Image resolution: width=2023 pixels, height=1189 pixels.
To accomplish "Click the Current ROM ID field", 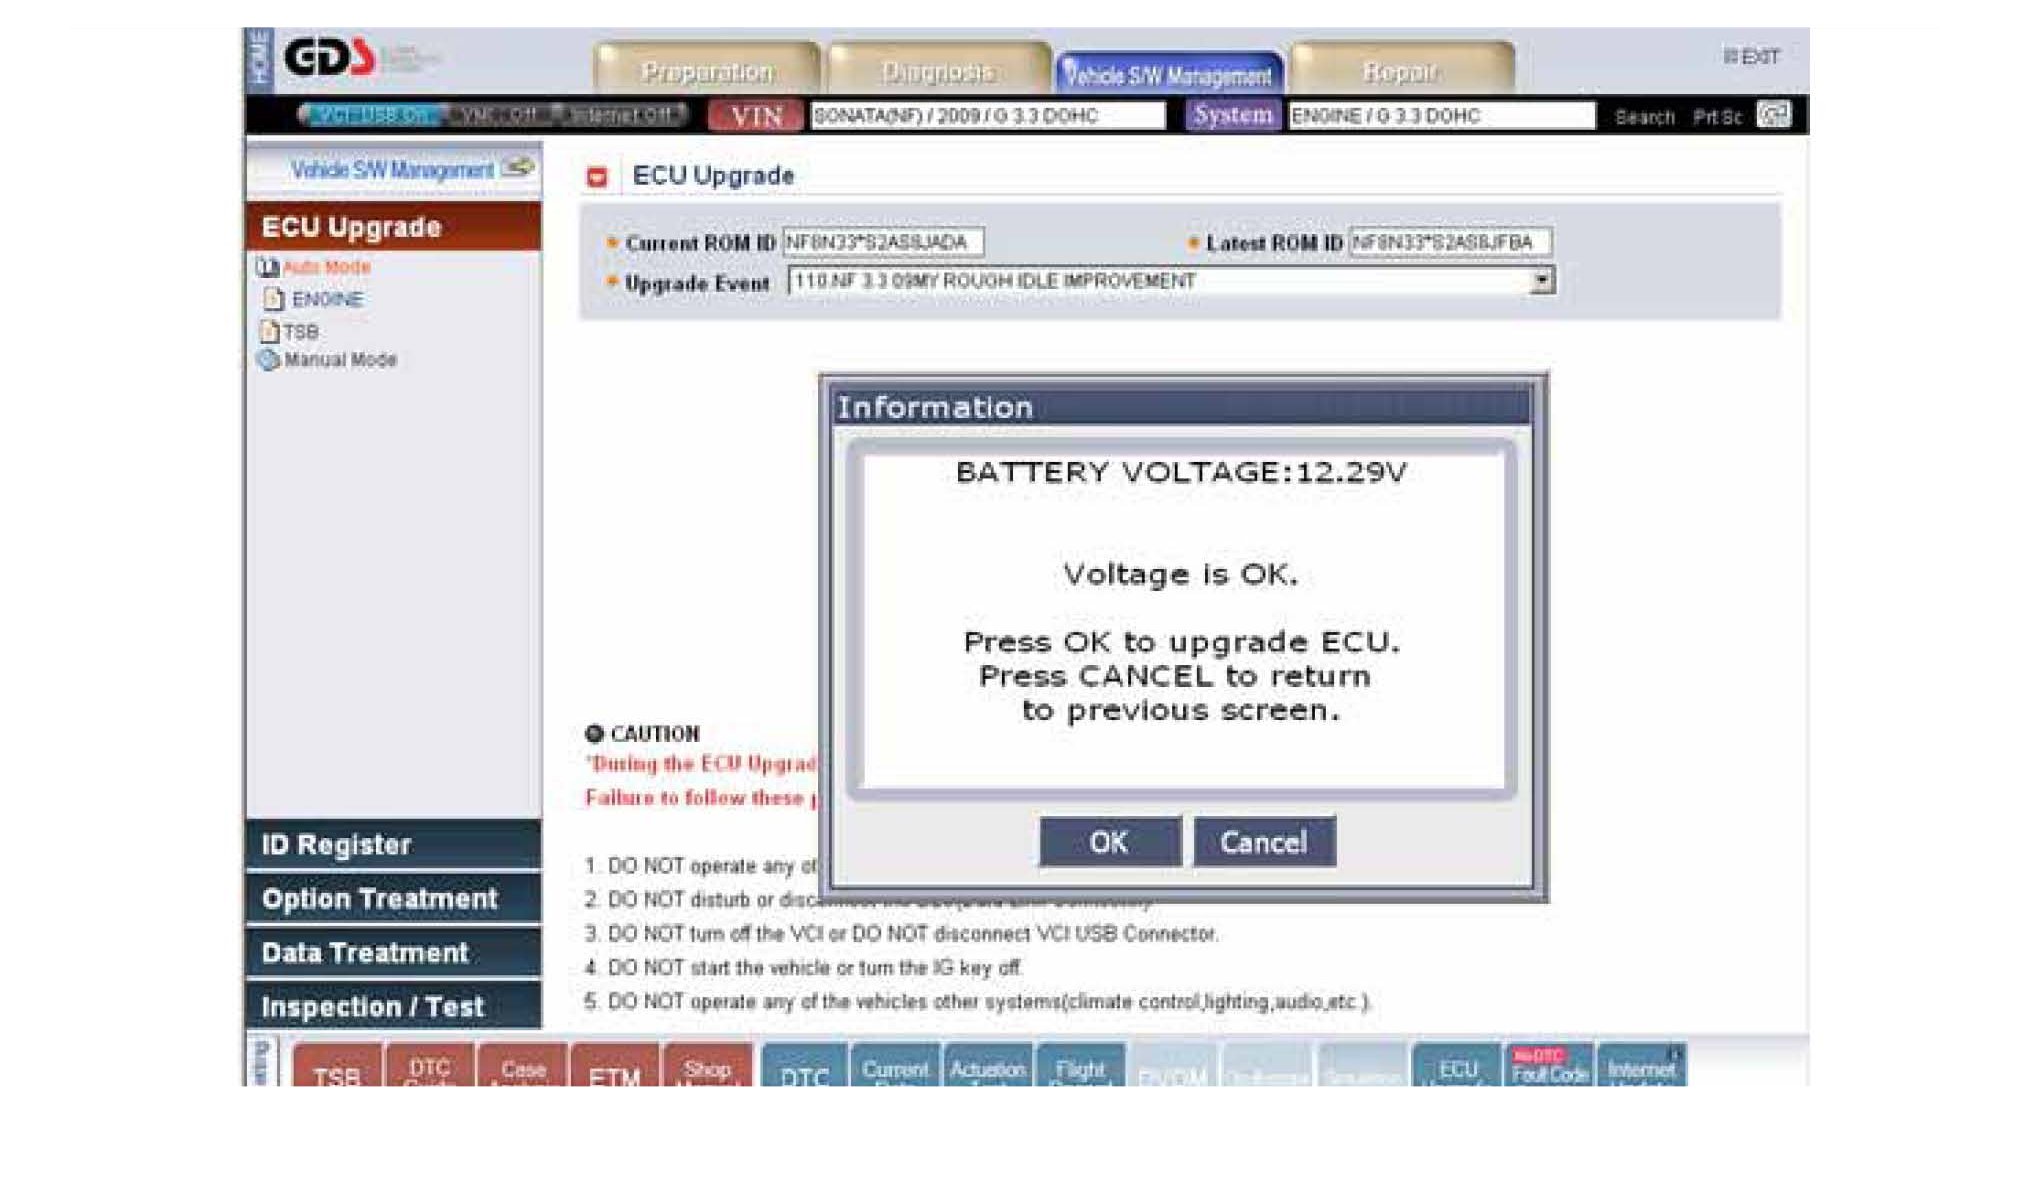I will click(x=882, y=242).
